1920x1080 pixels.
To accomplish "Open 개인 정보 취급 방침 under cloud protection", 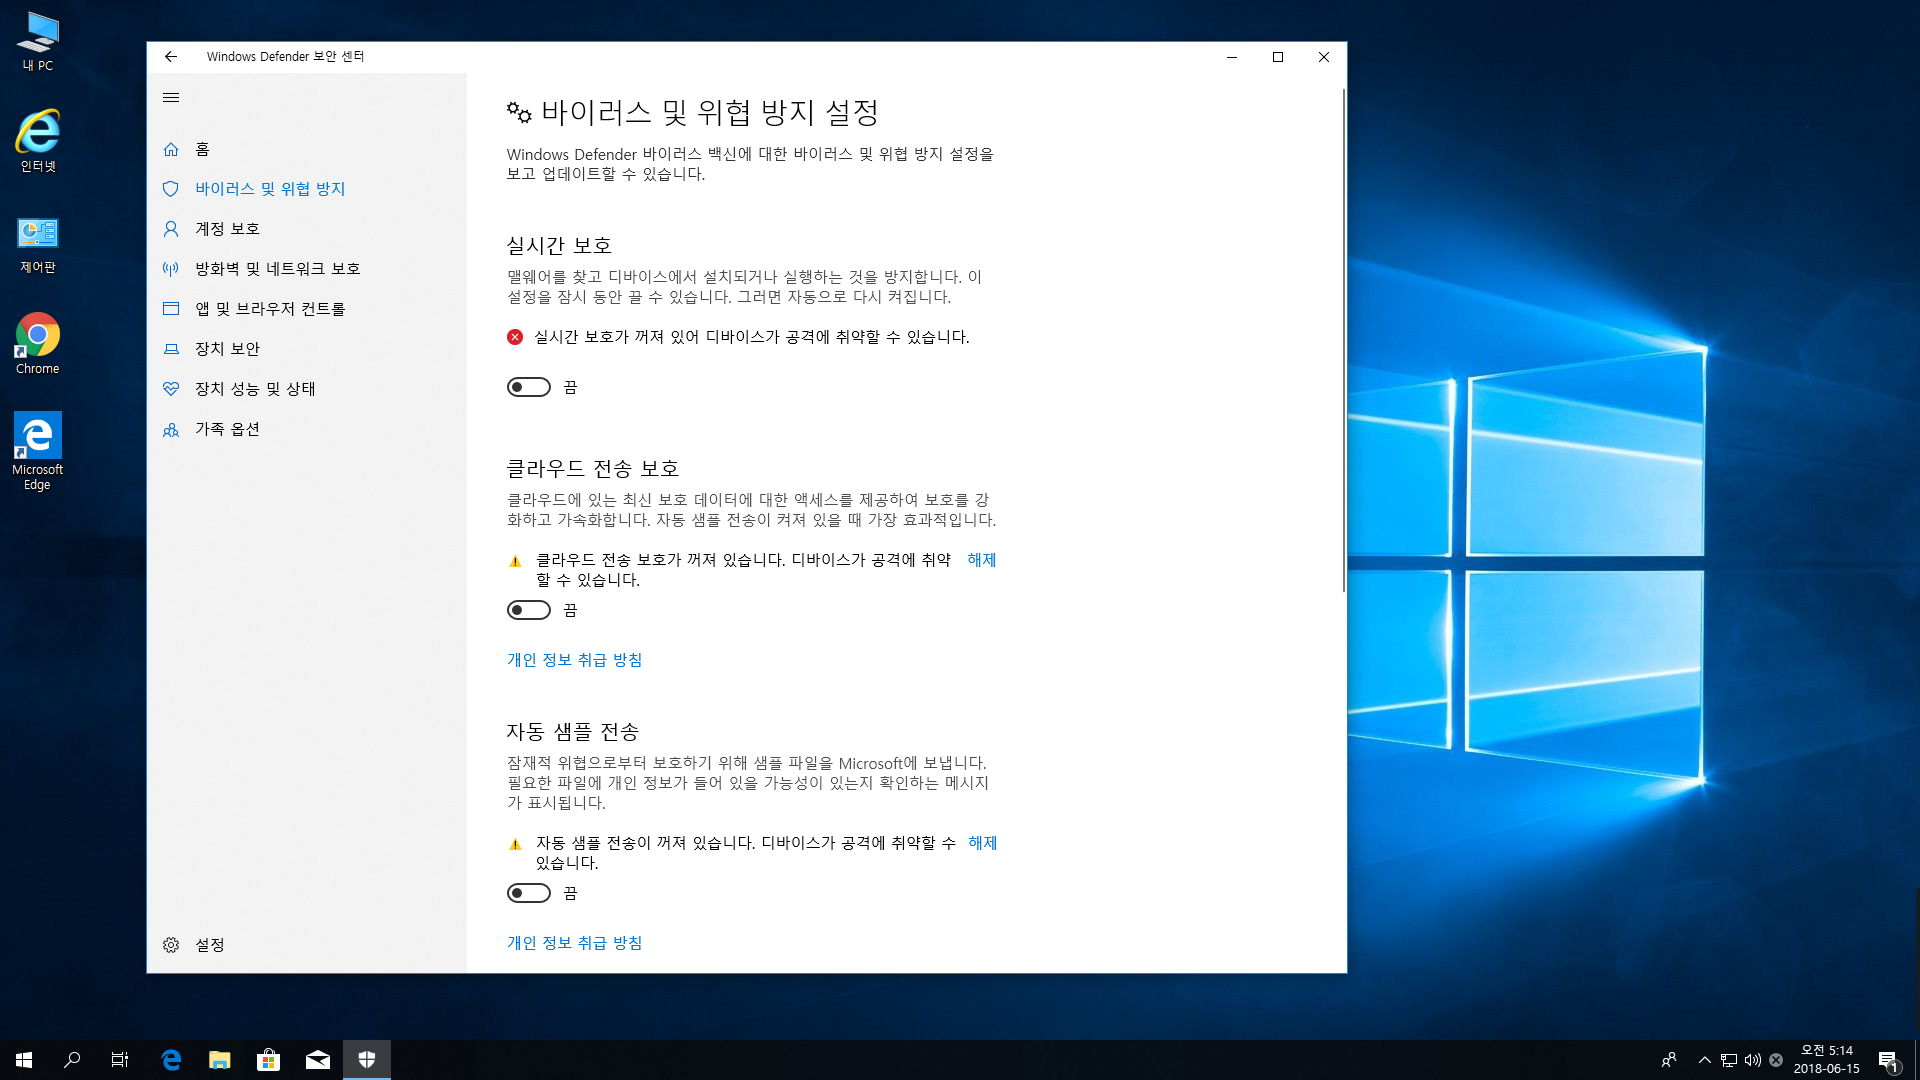I will 574,660.
